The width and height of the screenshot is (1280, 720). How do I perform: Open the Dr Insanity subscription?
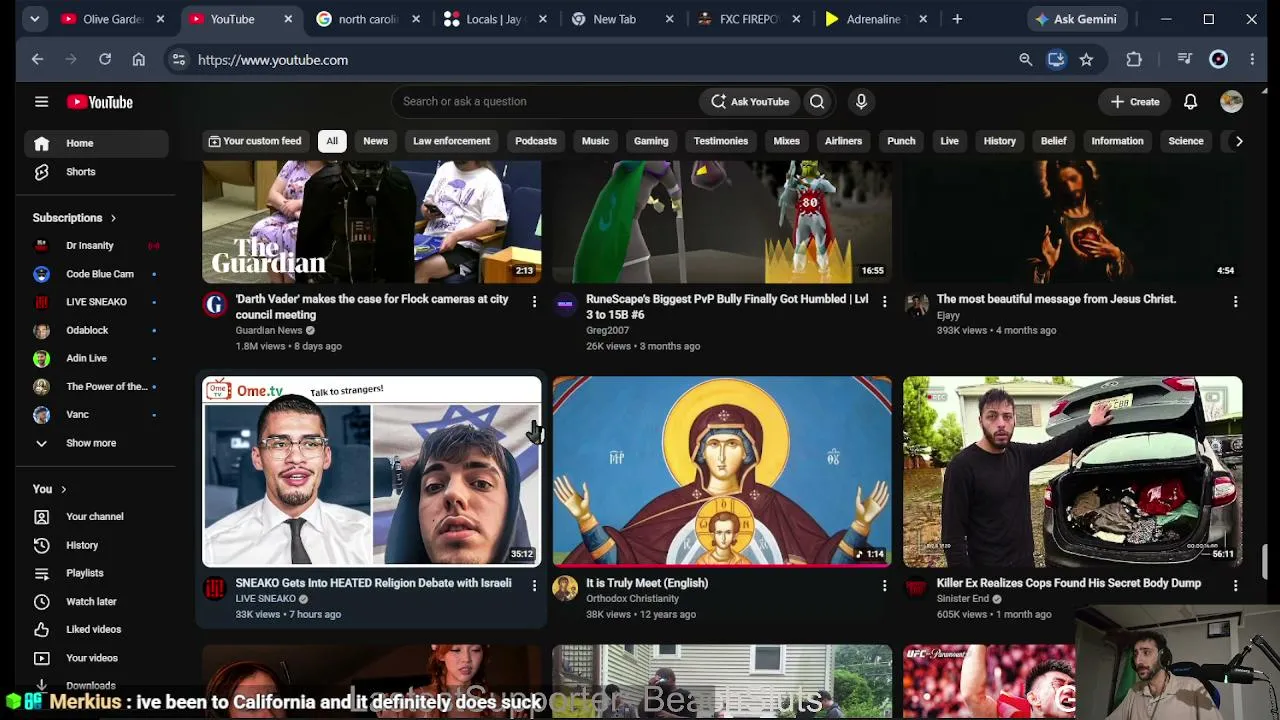(96, 245)
